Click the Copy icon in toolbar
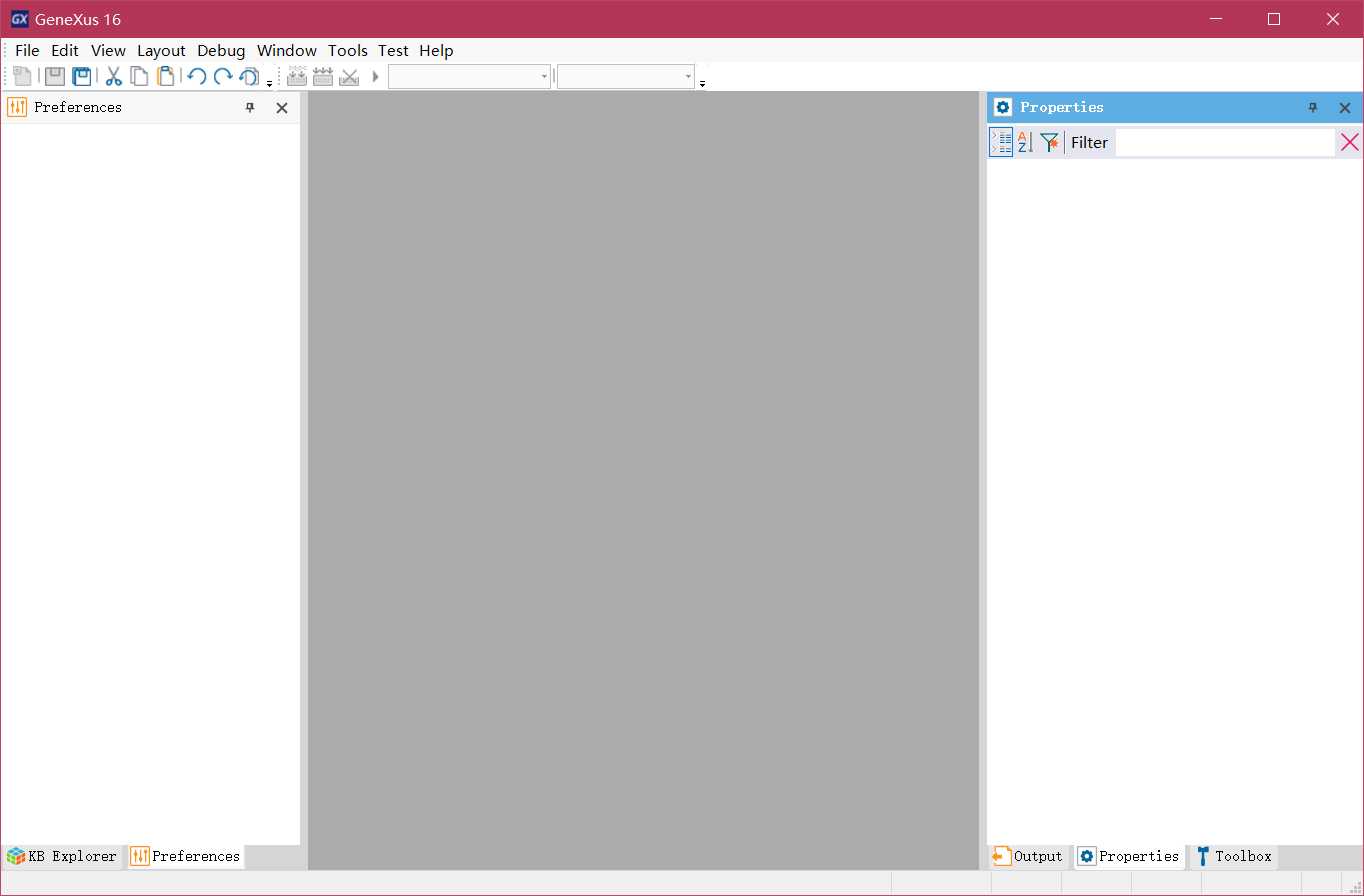This screenshot has width=1364, height=896. (x=140, y=76)
